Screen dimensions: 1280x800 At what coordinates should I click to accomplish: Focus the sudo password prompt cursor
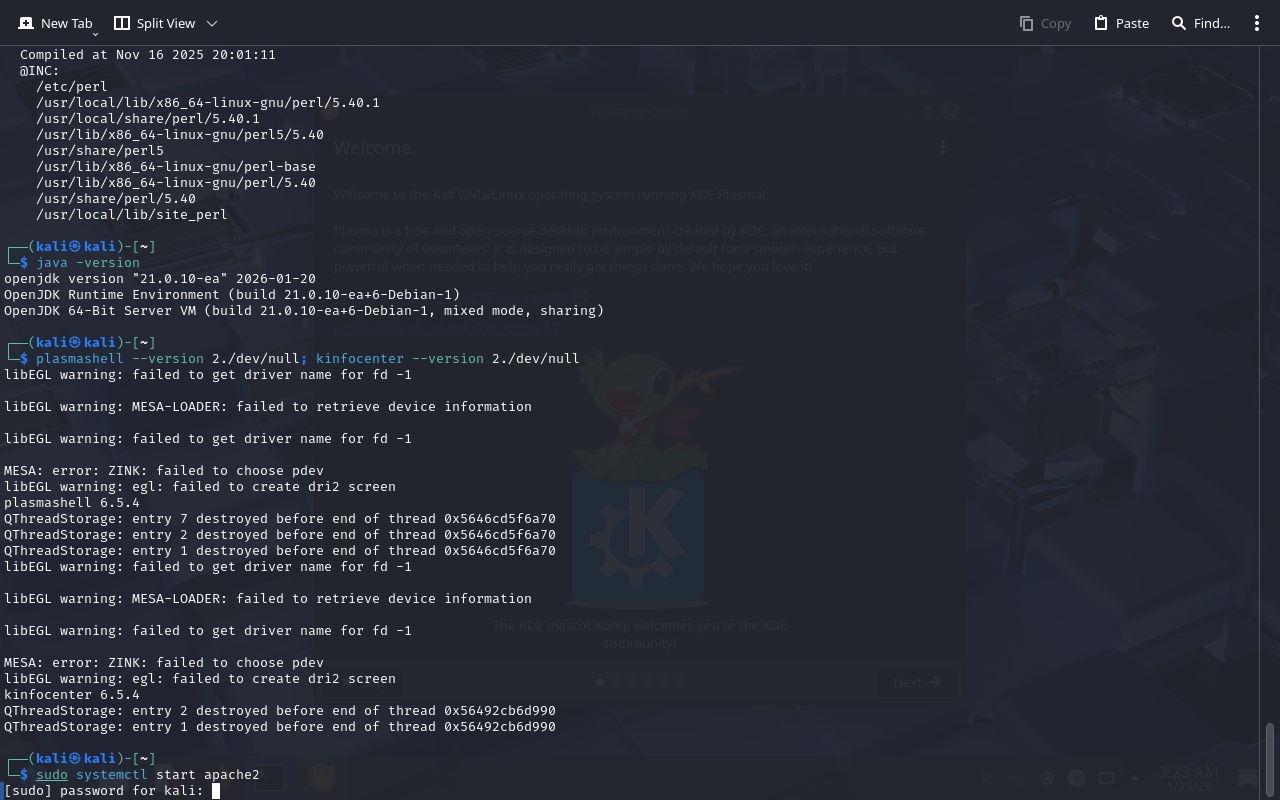tap(216, 791)
